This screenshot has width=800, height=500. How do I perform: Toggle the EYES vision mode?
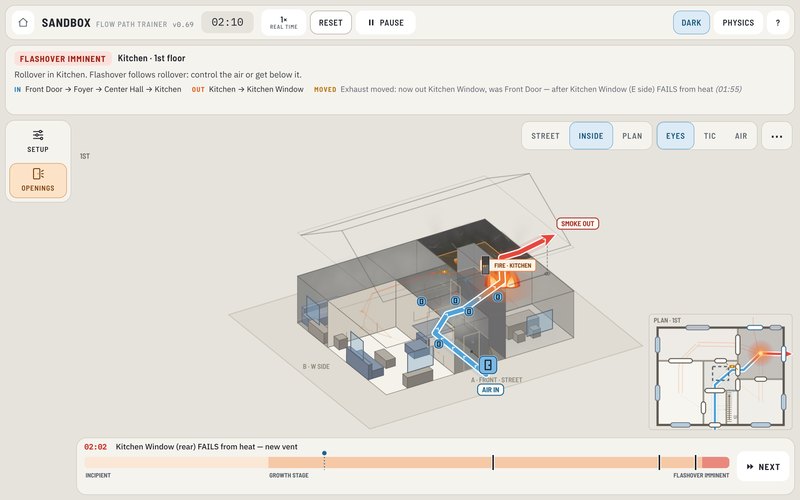675,136
